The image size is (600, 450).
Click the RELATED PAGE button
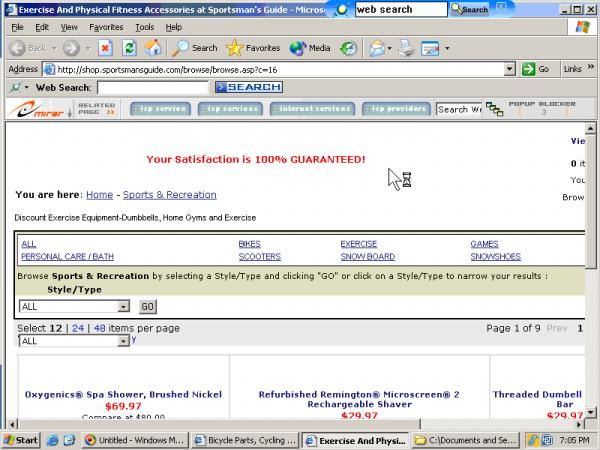tap(96, 109)
